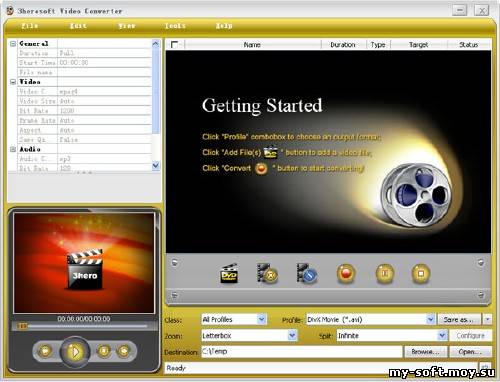Open the Tools menu
500x382 pixels.
[175, 26]
